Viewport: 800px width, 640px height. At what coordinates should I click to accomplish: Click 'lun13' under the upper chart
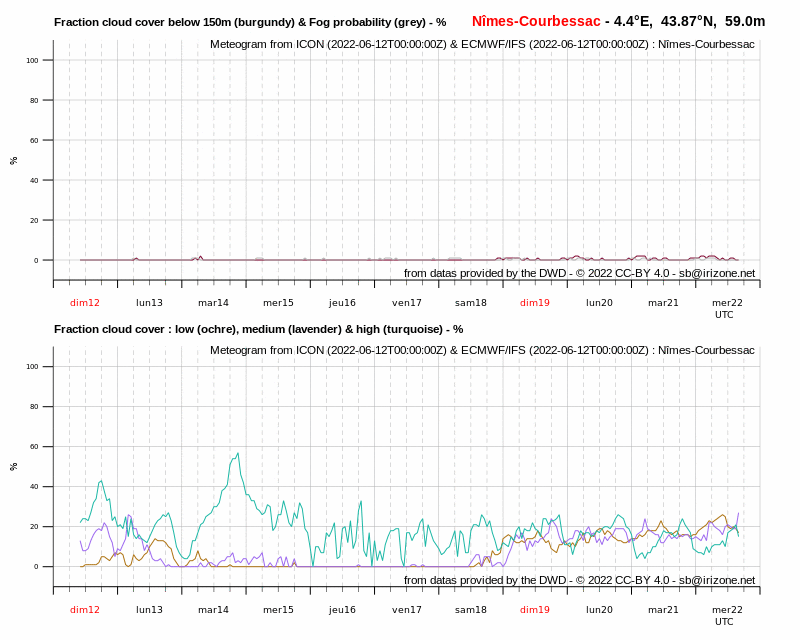point(149,303)
